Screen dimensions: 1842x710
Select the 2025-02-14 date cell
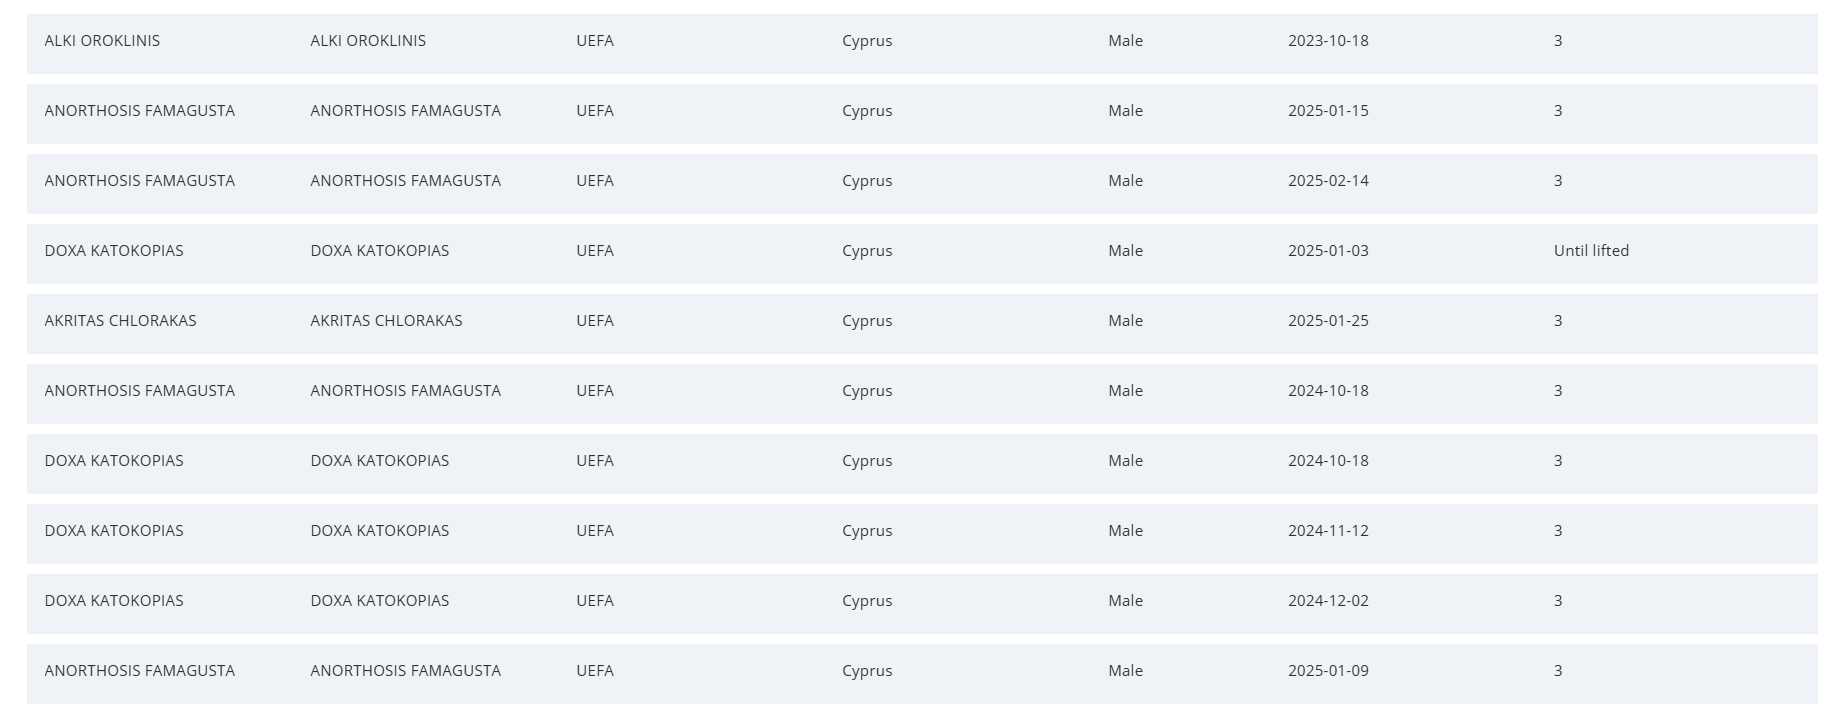tap(1328, 181)
